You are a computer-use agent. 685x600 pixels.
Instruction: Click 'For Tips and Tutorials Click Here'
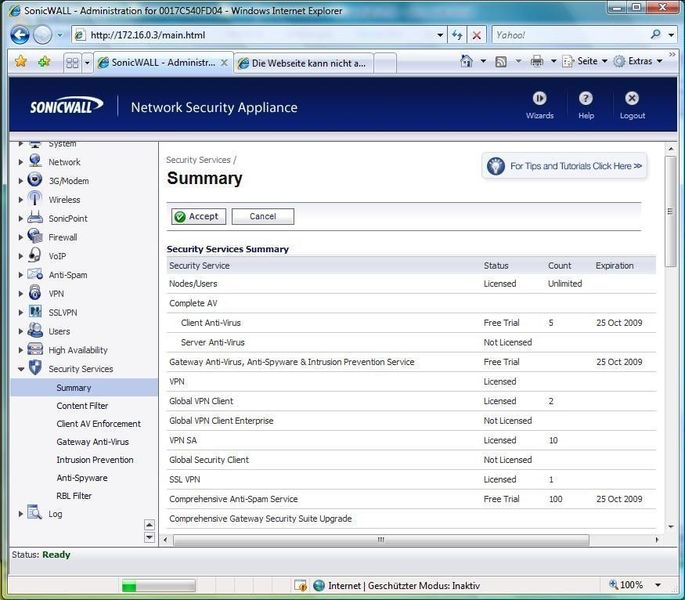point(564,166)
